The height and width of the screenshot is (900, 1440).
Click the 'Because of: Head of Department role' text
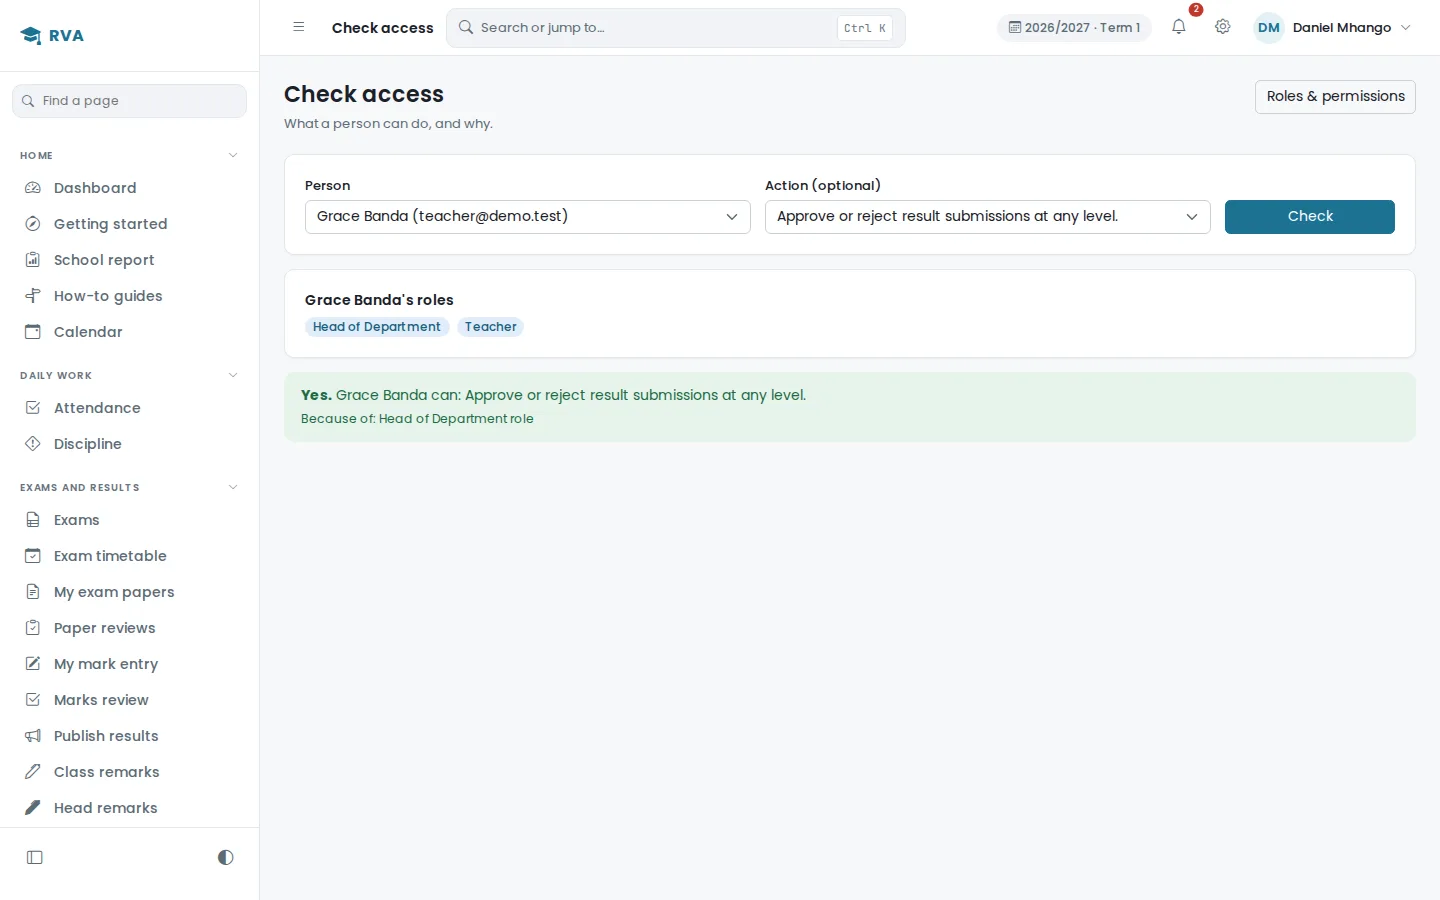coord(417,419)
